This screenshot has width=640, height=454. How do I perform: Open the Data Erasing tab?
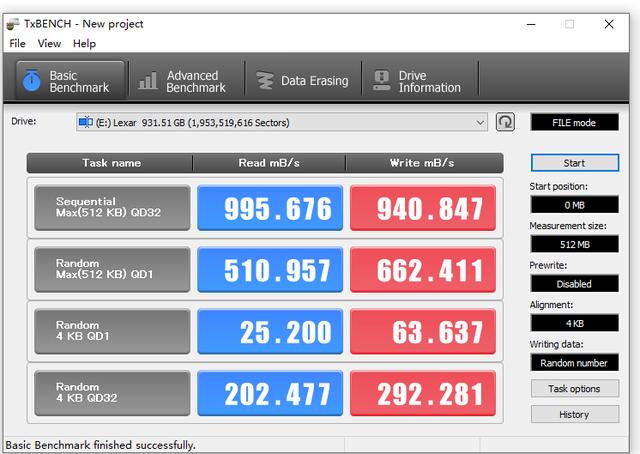[303, 80]
